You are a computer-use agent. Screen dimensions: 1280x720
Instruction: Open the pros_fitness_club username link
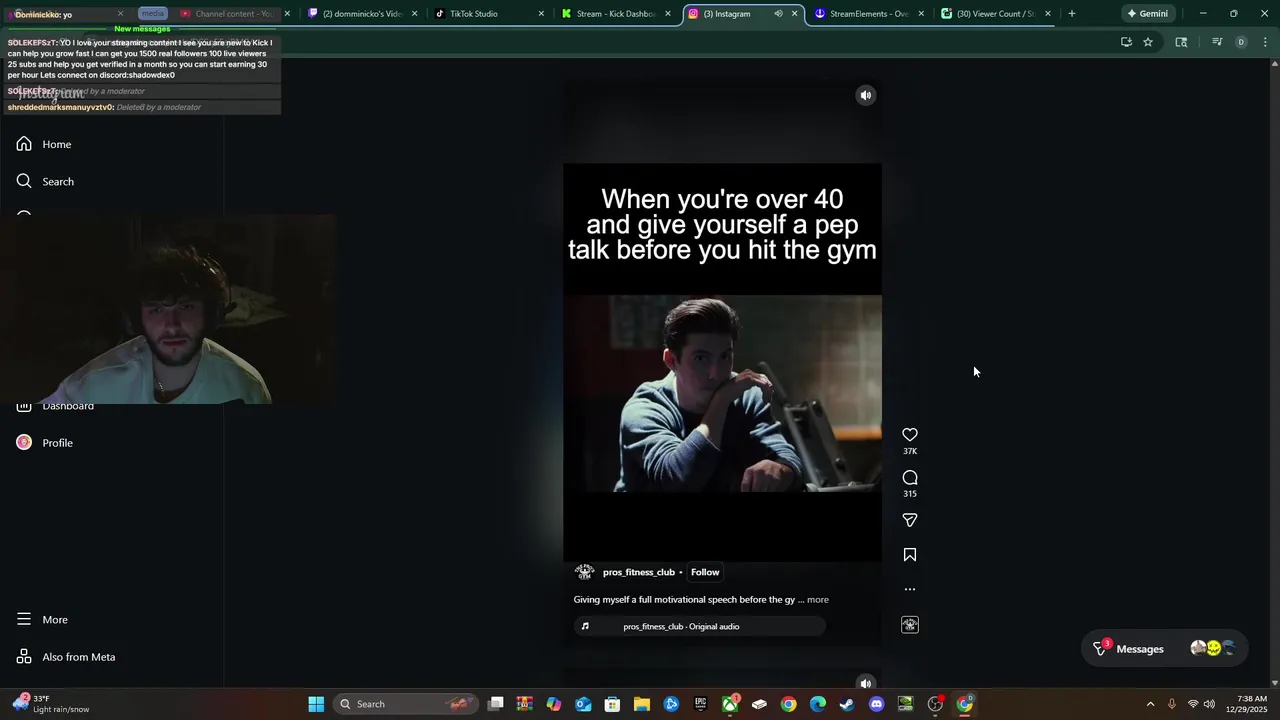point(639,572)
